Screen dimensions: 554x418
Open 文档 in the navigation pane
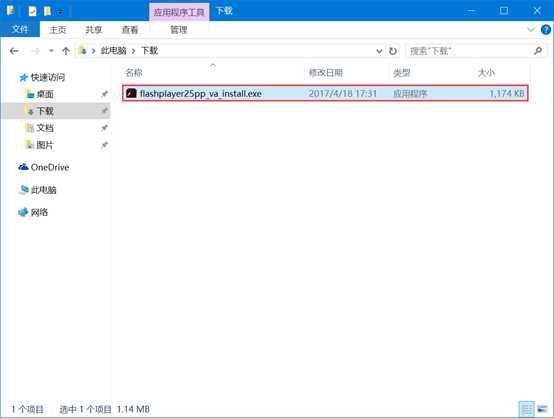pos(45,128)
